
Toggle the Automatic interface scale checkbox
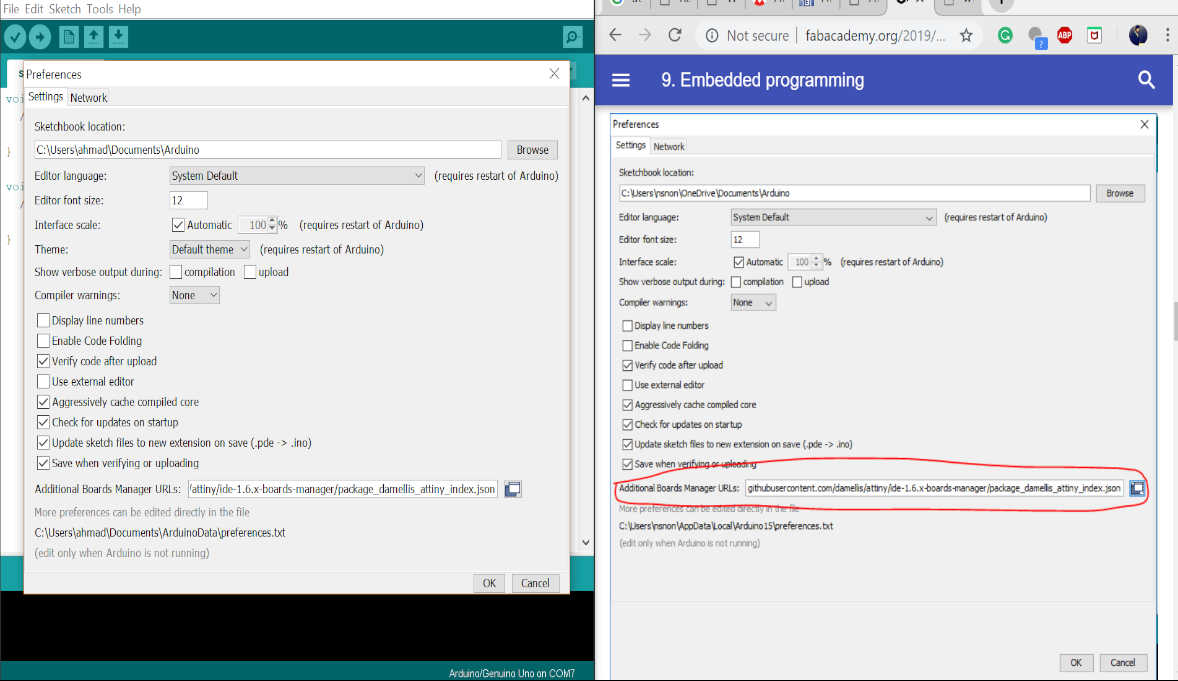tap(178, 225)
